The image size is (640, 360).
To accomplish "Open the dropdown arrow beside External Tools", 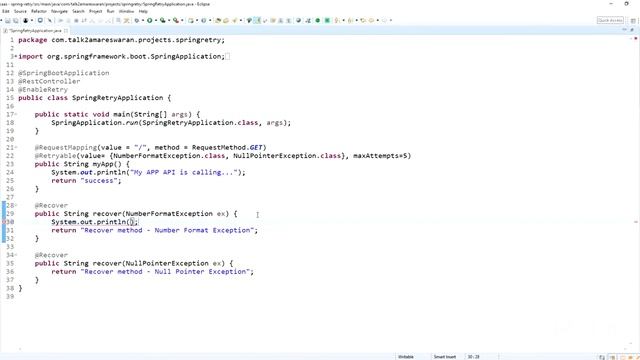I will click(x=182, y=20).
